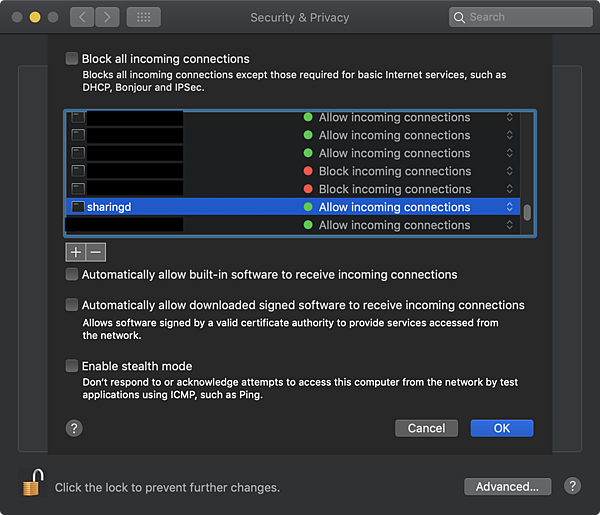Enable stealth mode checkbox
Viewport: 600px width, 515px height.
[x=72, y=366]
